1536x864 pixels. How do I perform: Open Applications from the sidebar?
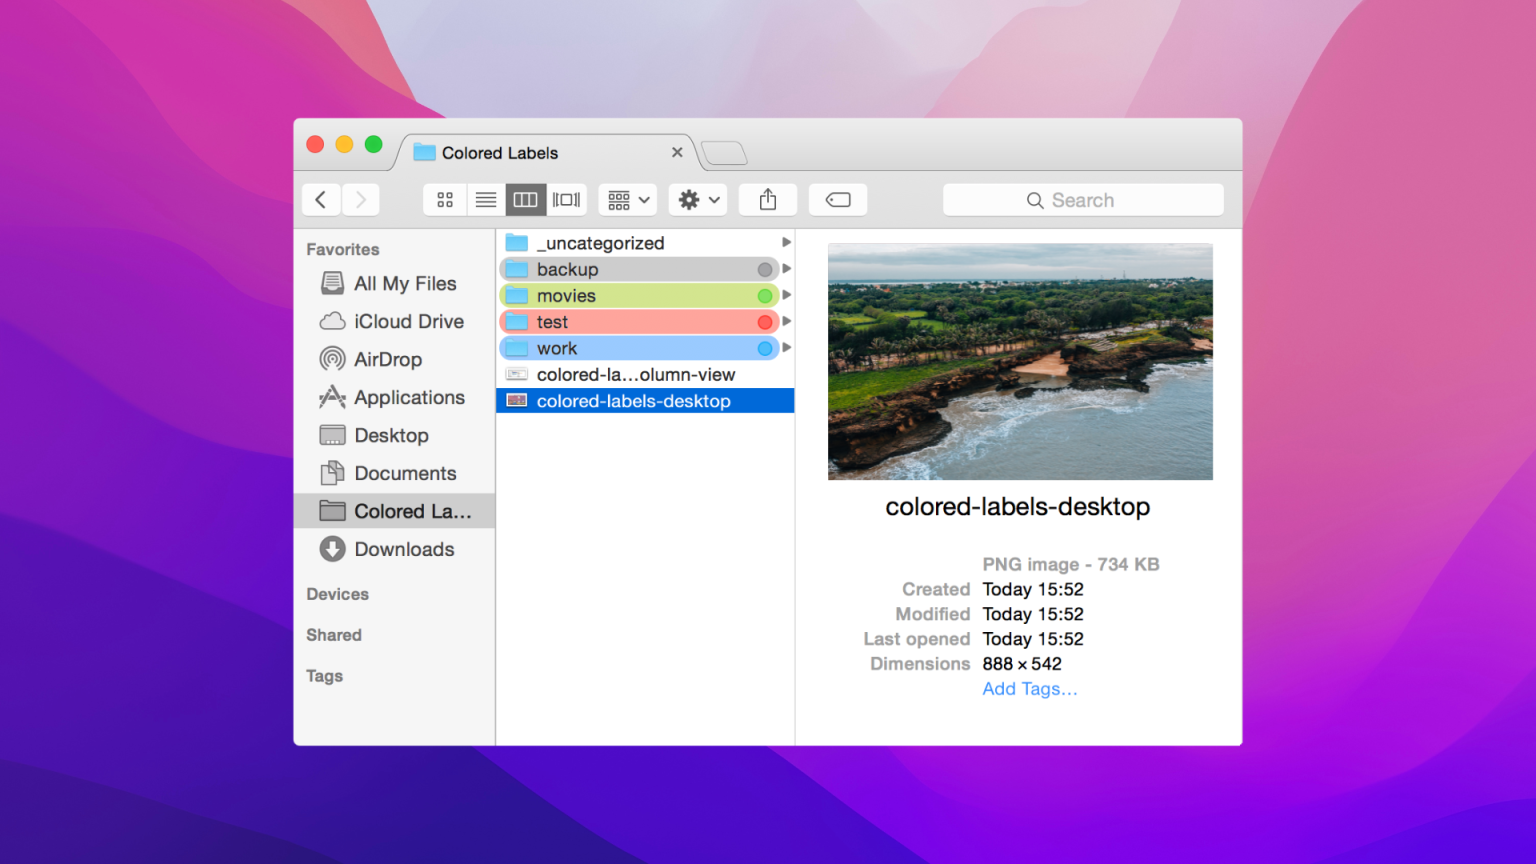(x=404, y=397)
